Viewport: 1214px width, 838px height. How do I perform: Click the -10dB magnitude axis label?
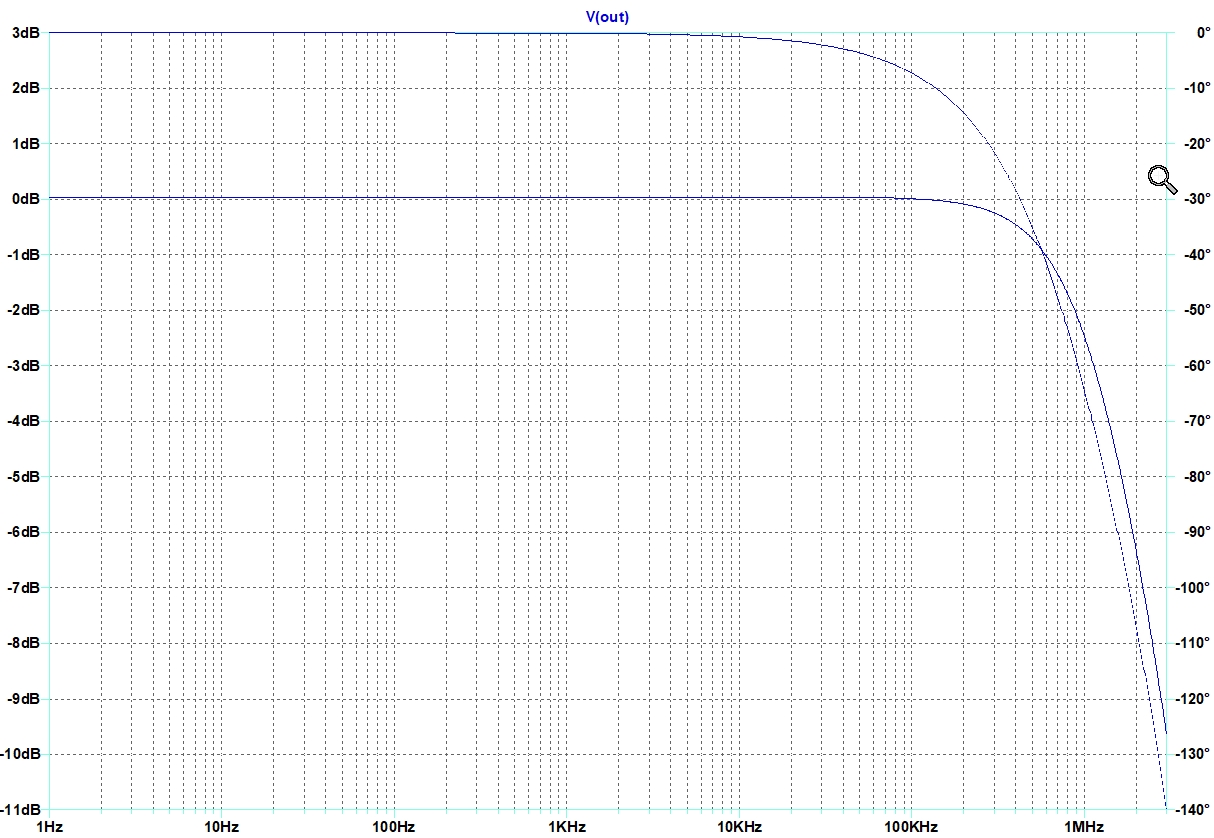coord(21,753)
